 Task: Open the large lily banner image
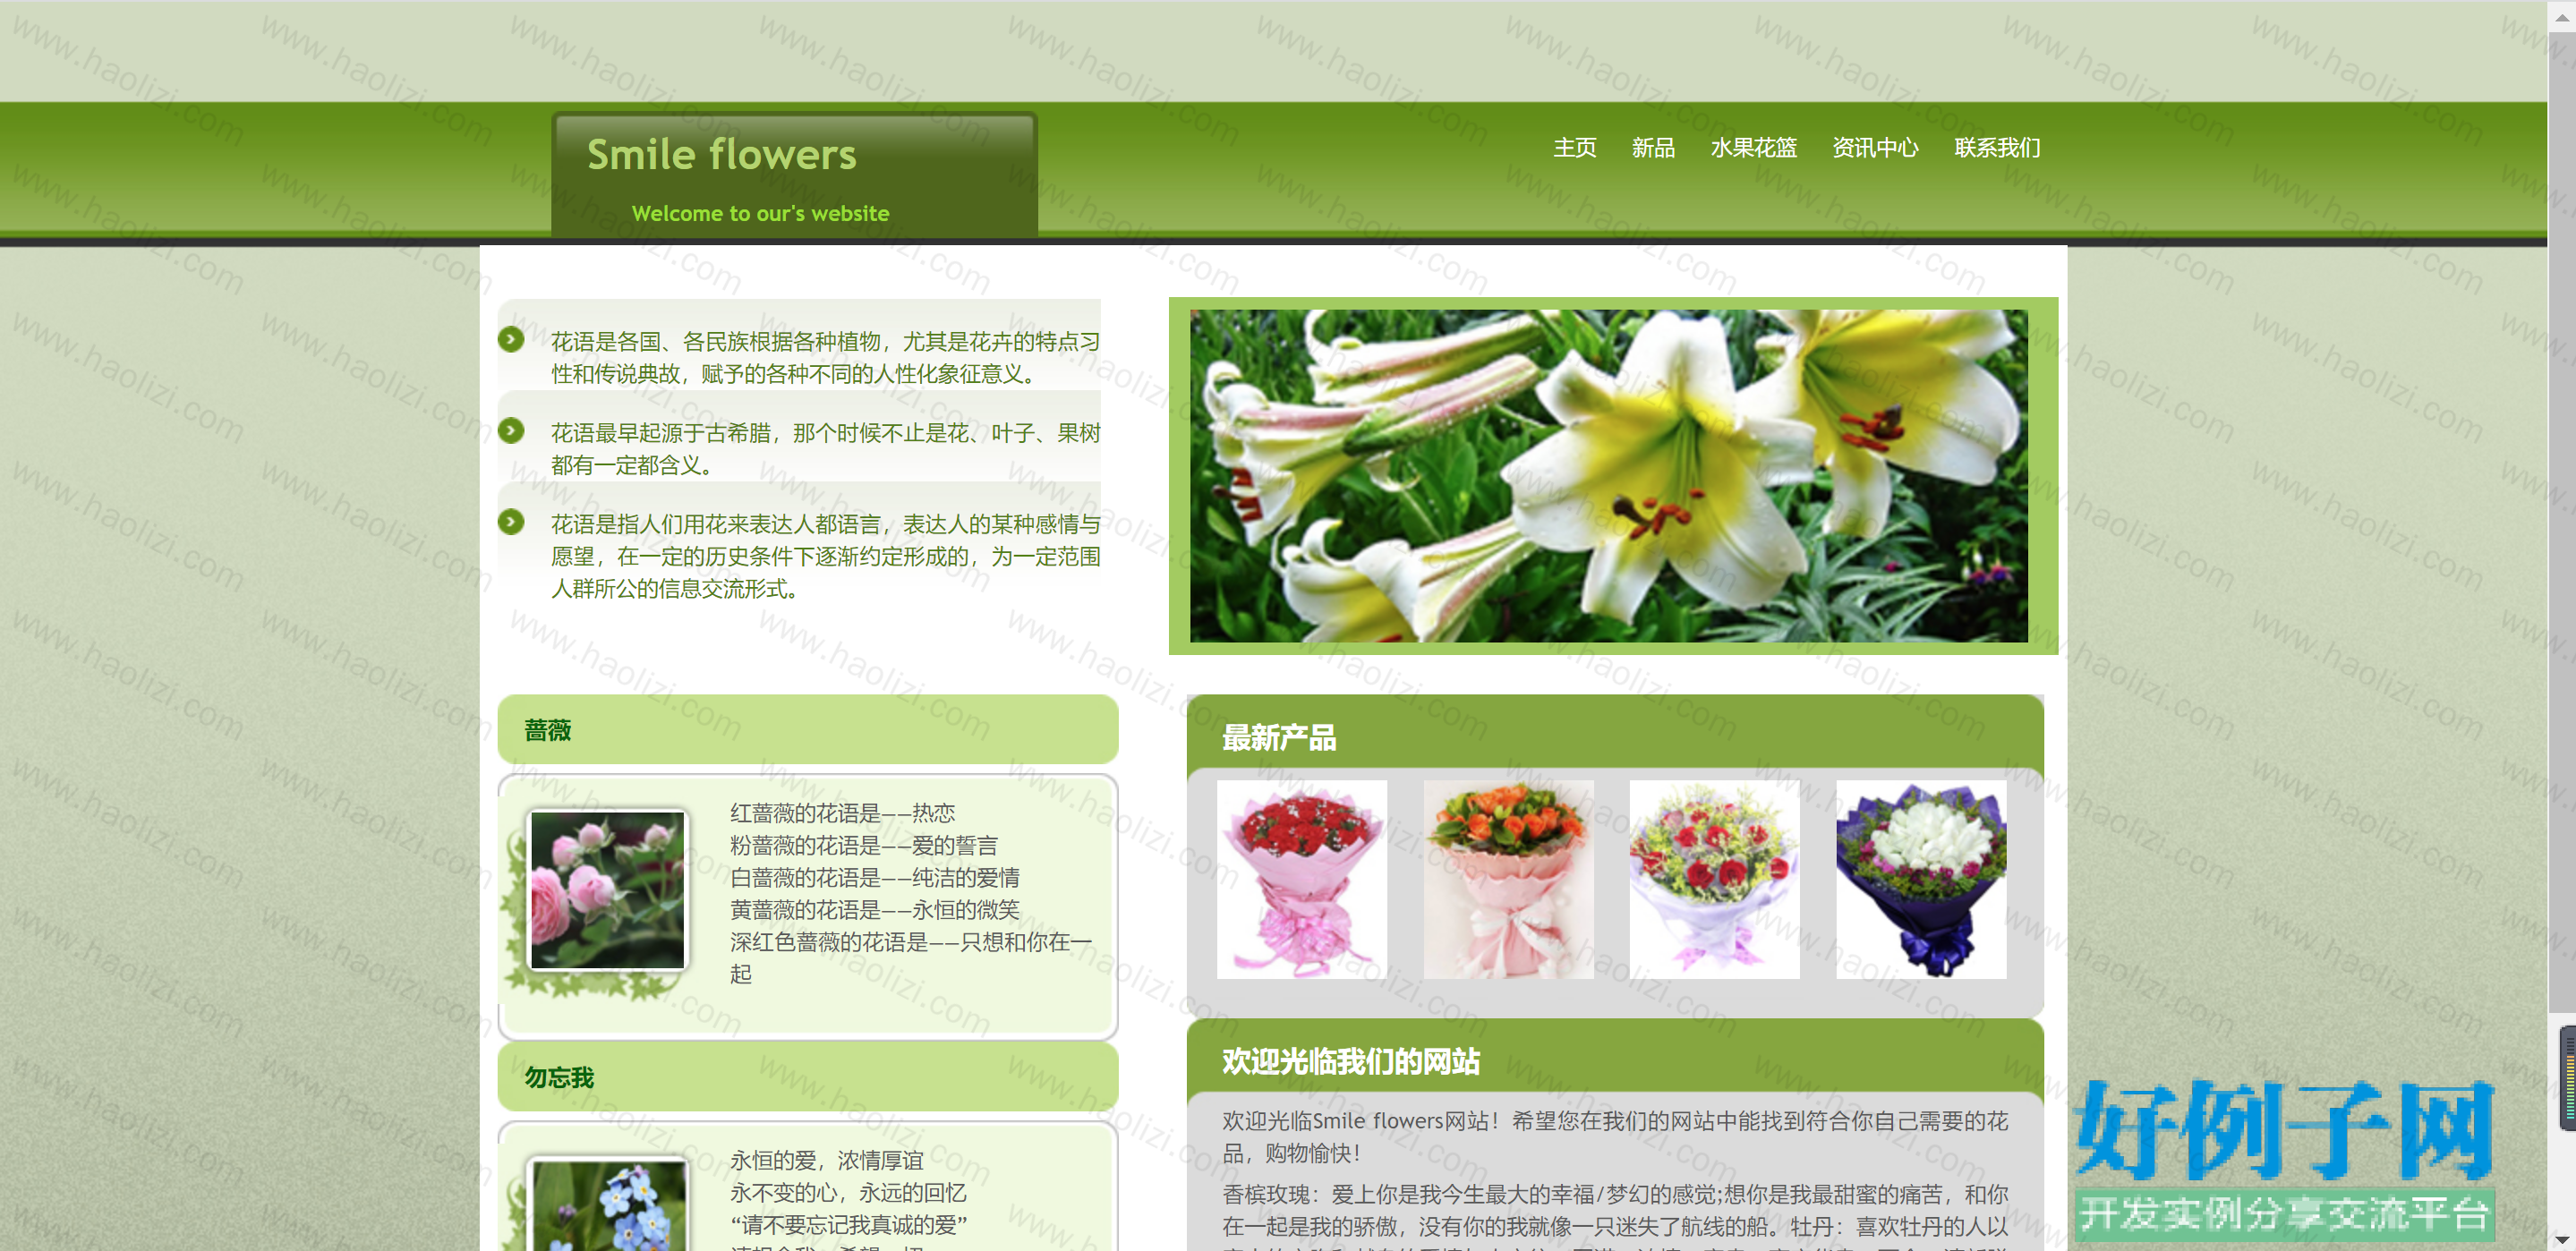tap(1608, 475)
